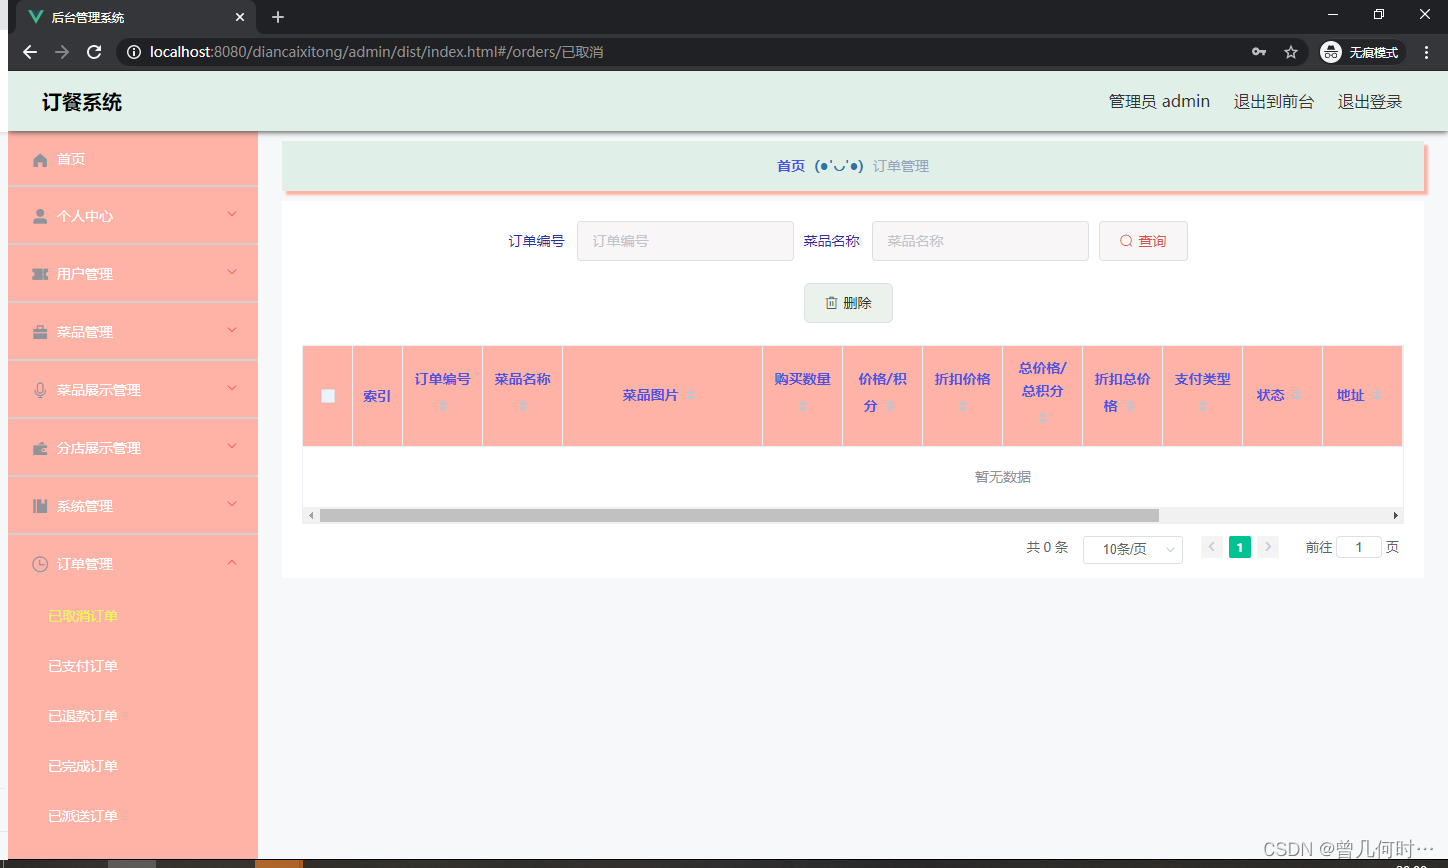
Task: Click the wallet icon for 分店展示管理
Action: pos(40,448)
